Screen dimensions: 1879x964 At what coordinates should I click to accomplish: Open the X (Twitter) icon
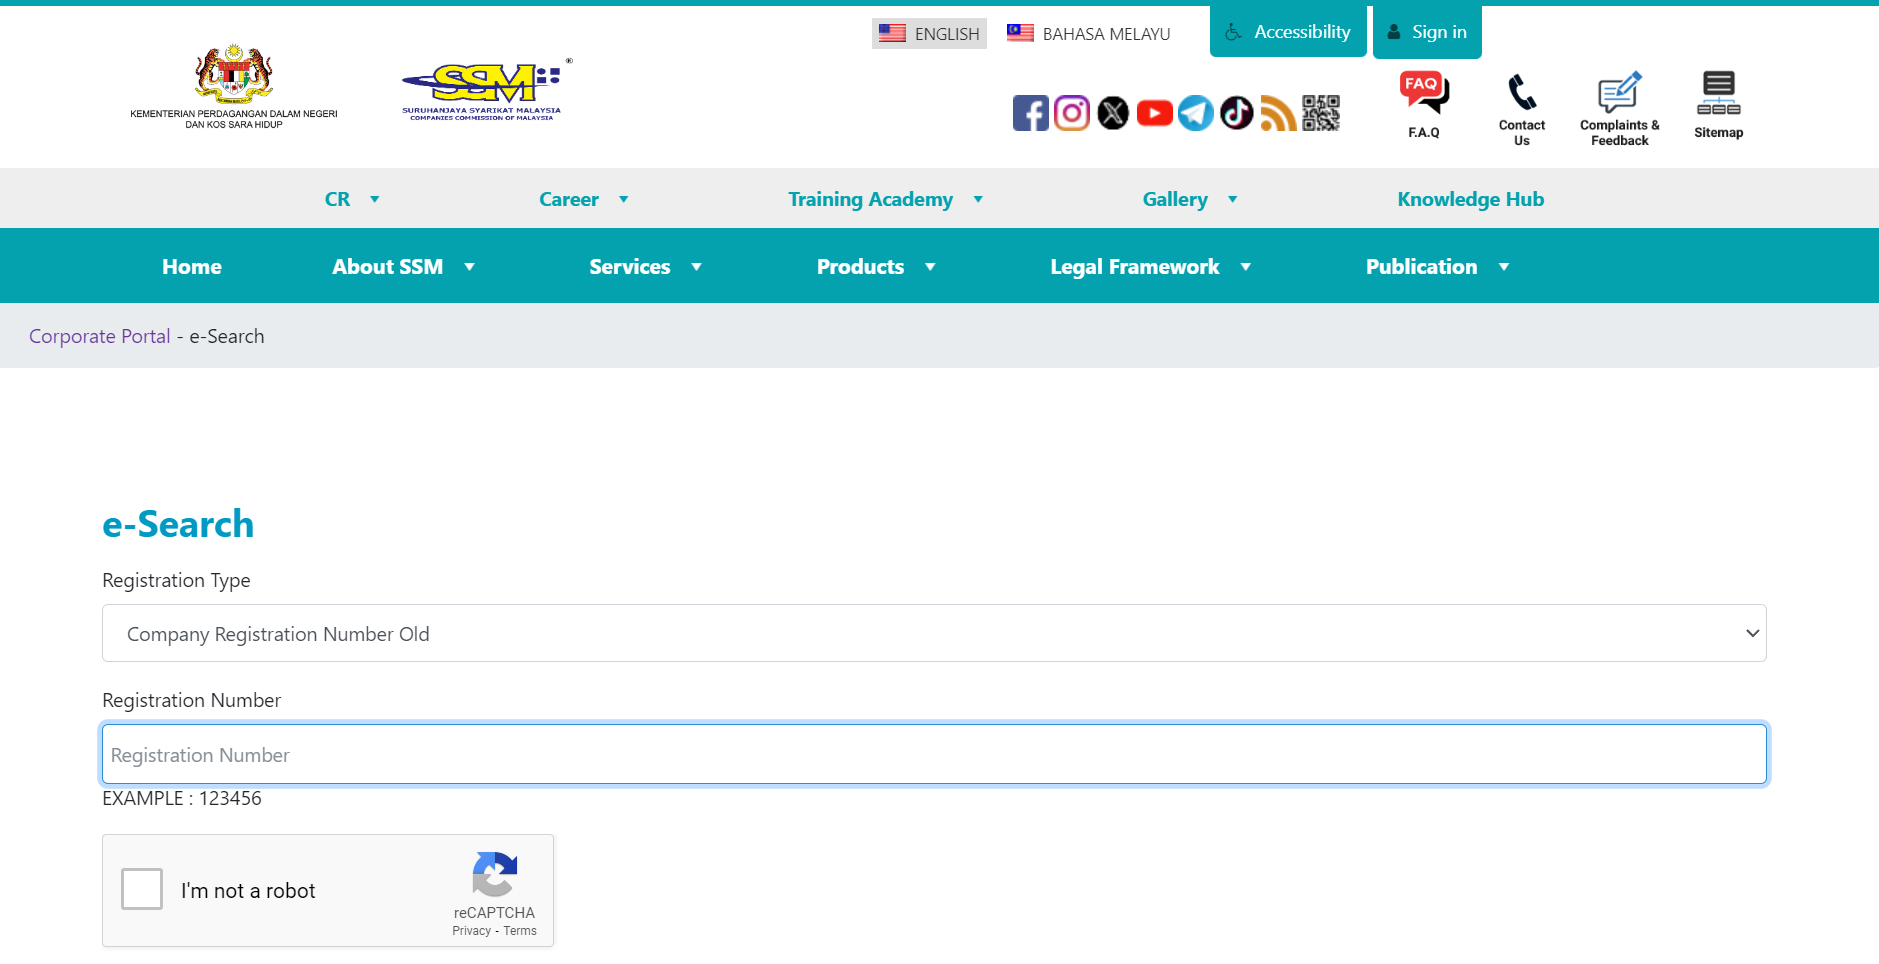(1113, 113)
